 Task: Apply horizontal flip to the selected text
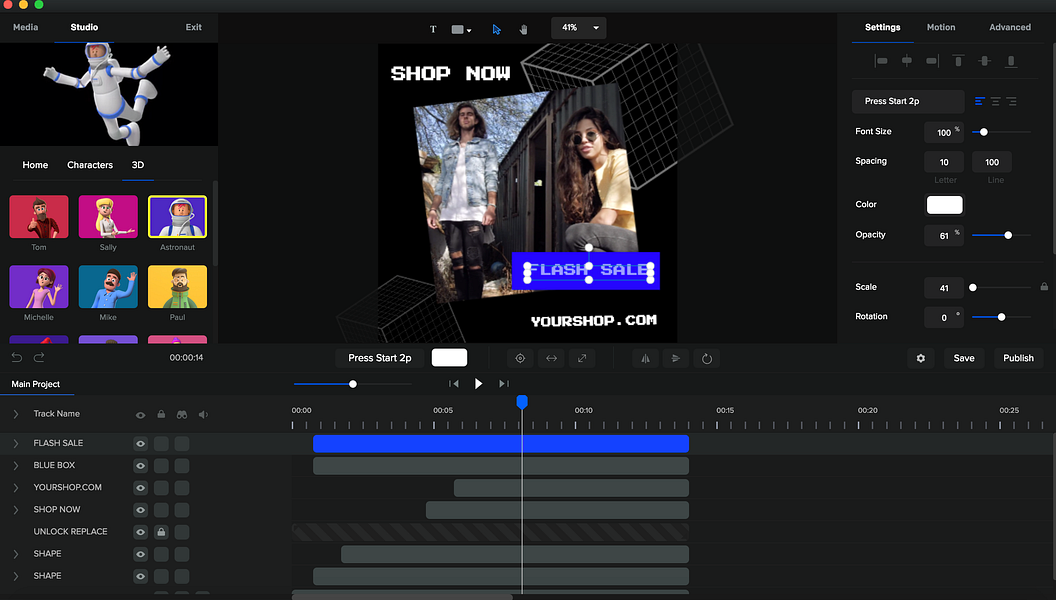[645, 357]
